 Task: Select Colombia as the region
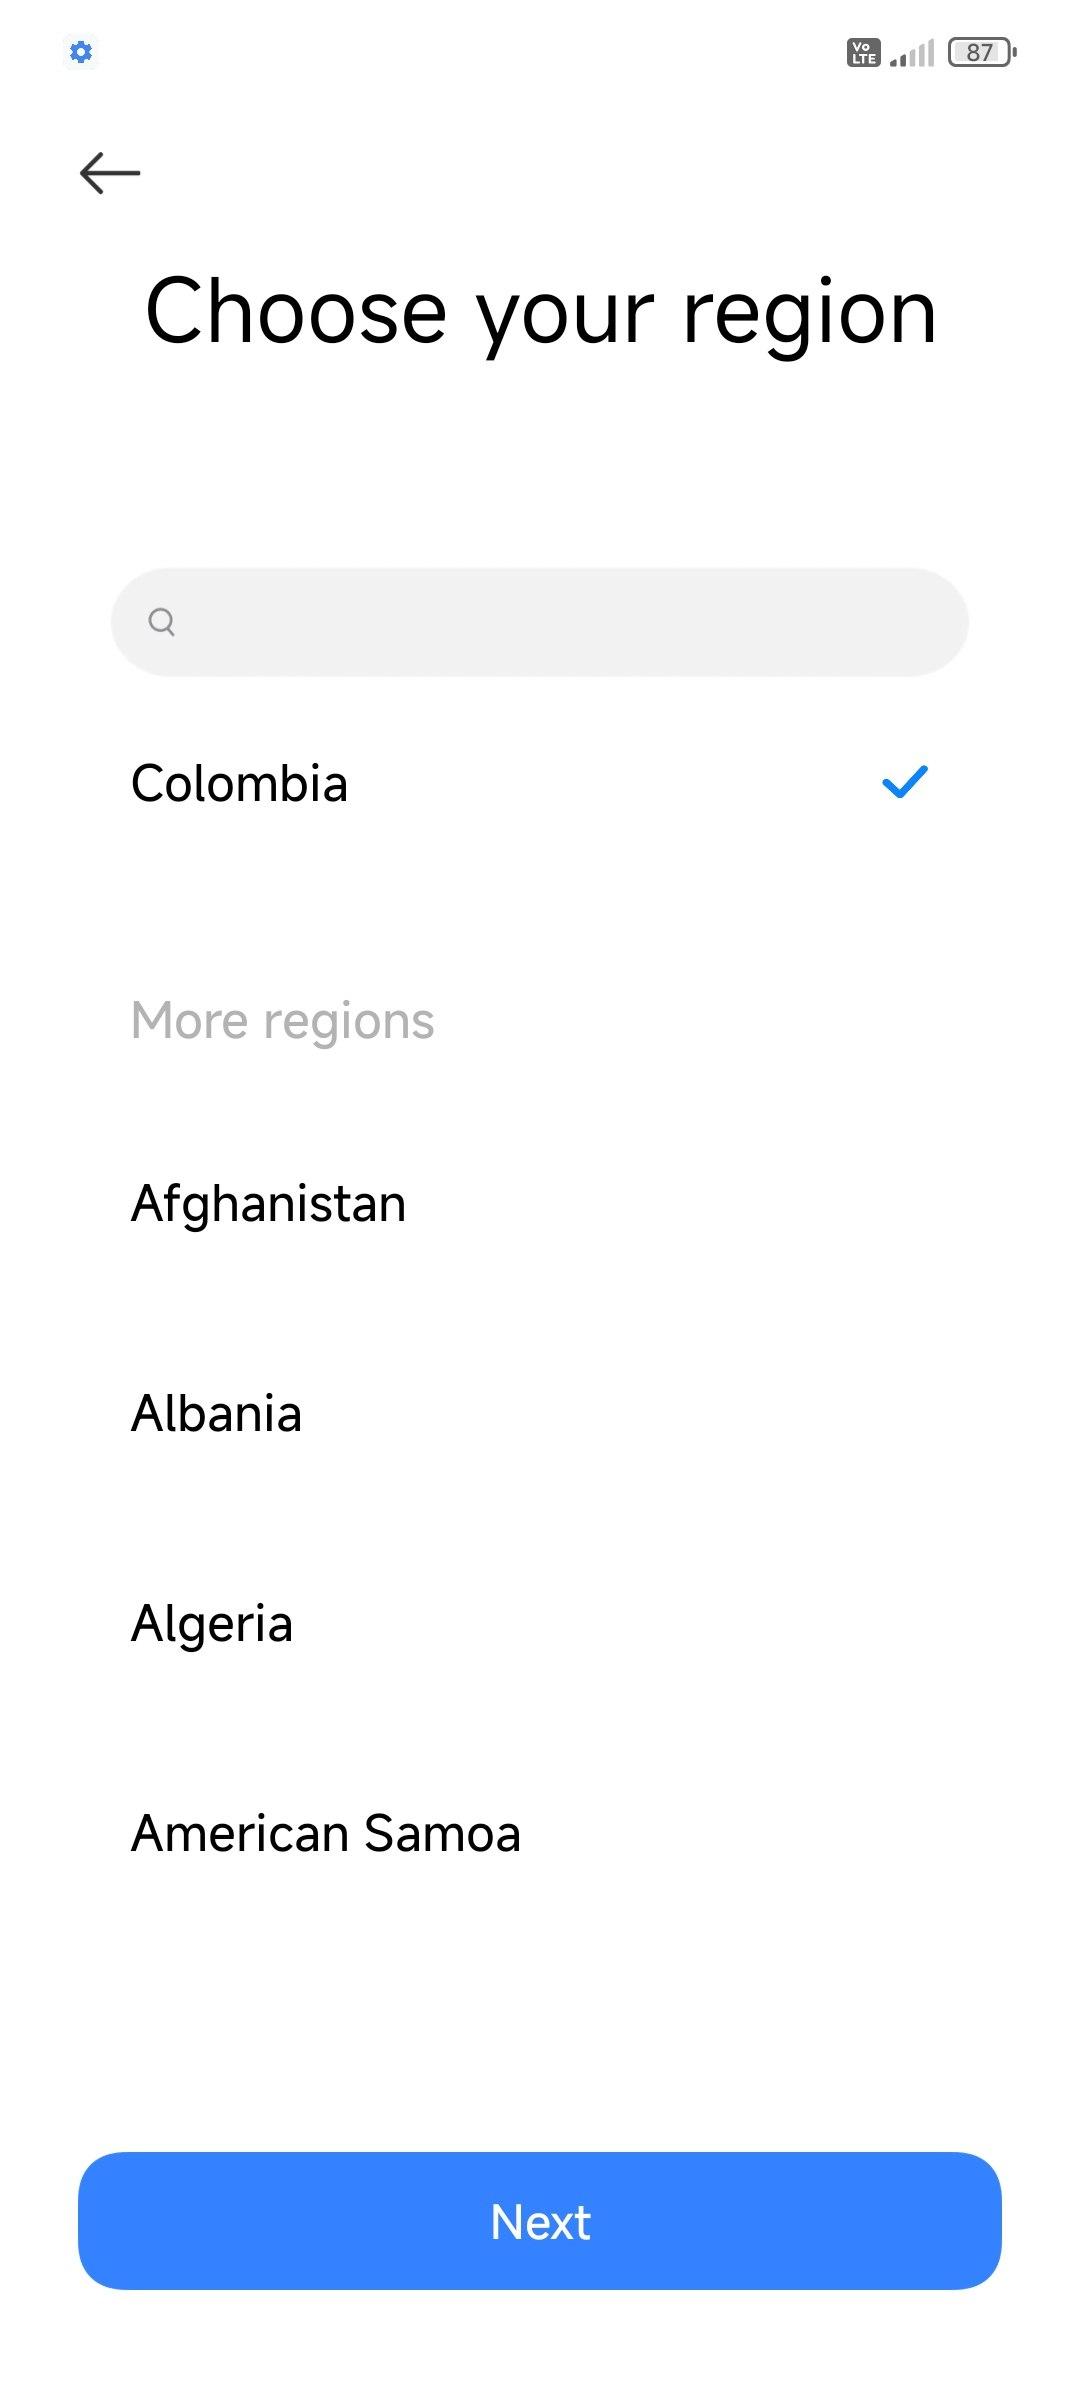[240, 783]
